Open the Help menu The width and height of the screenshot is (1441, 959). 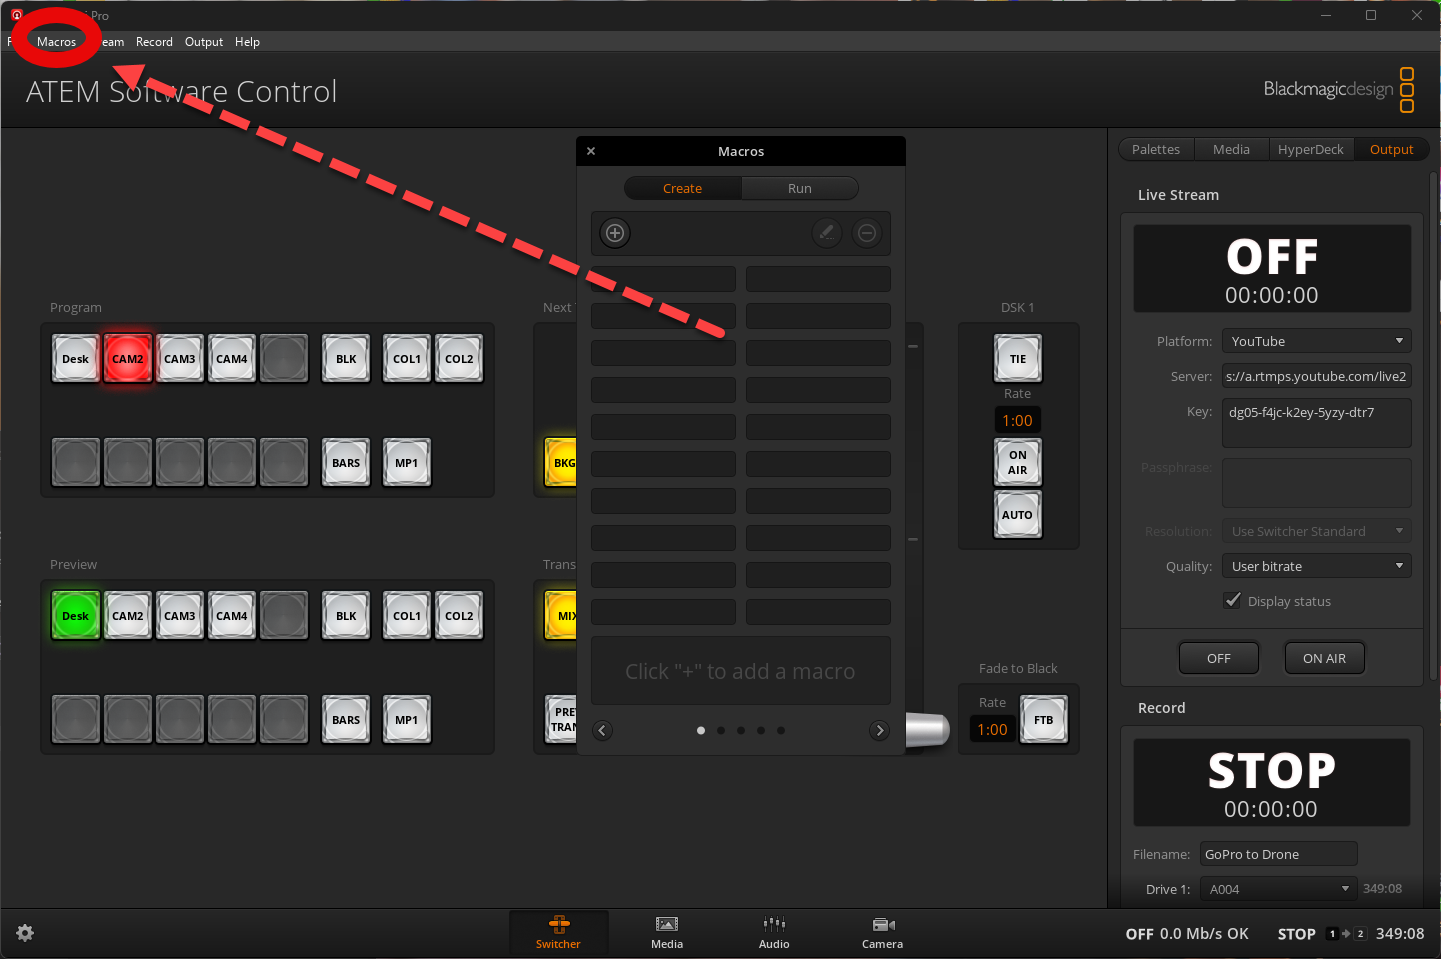247,42
